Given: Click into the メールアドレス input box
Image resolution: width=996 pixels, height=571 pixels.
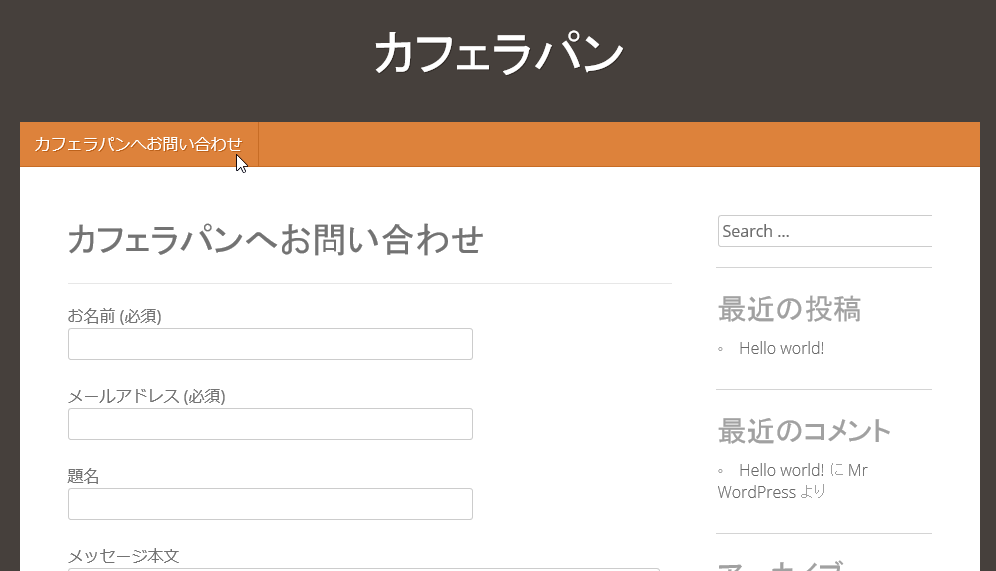Looking at the screenshot, I should coord(270,424).
